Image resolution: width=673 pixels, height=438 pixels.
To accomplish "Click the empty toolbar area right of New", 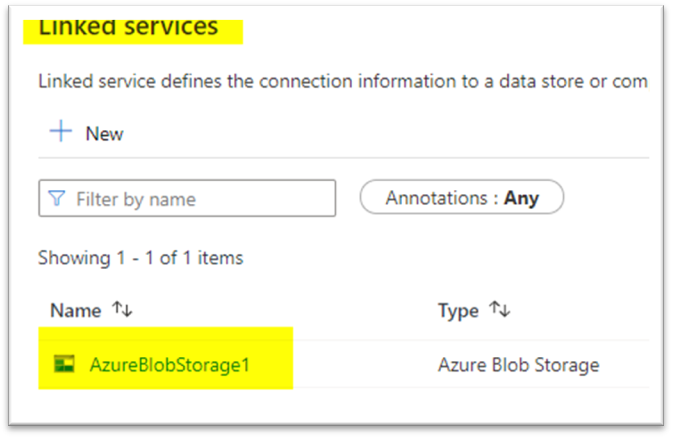I will 400,133.
